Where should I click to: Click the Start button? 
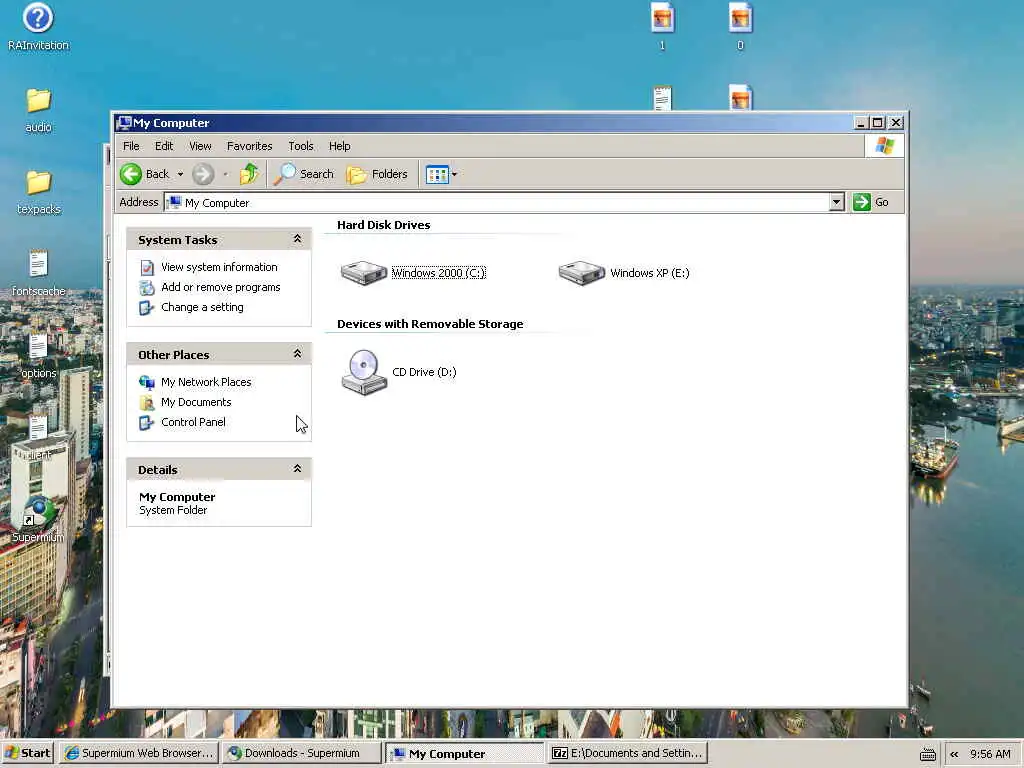28,754
